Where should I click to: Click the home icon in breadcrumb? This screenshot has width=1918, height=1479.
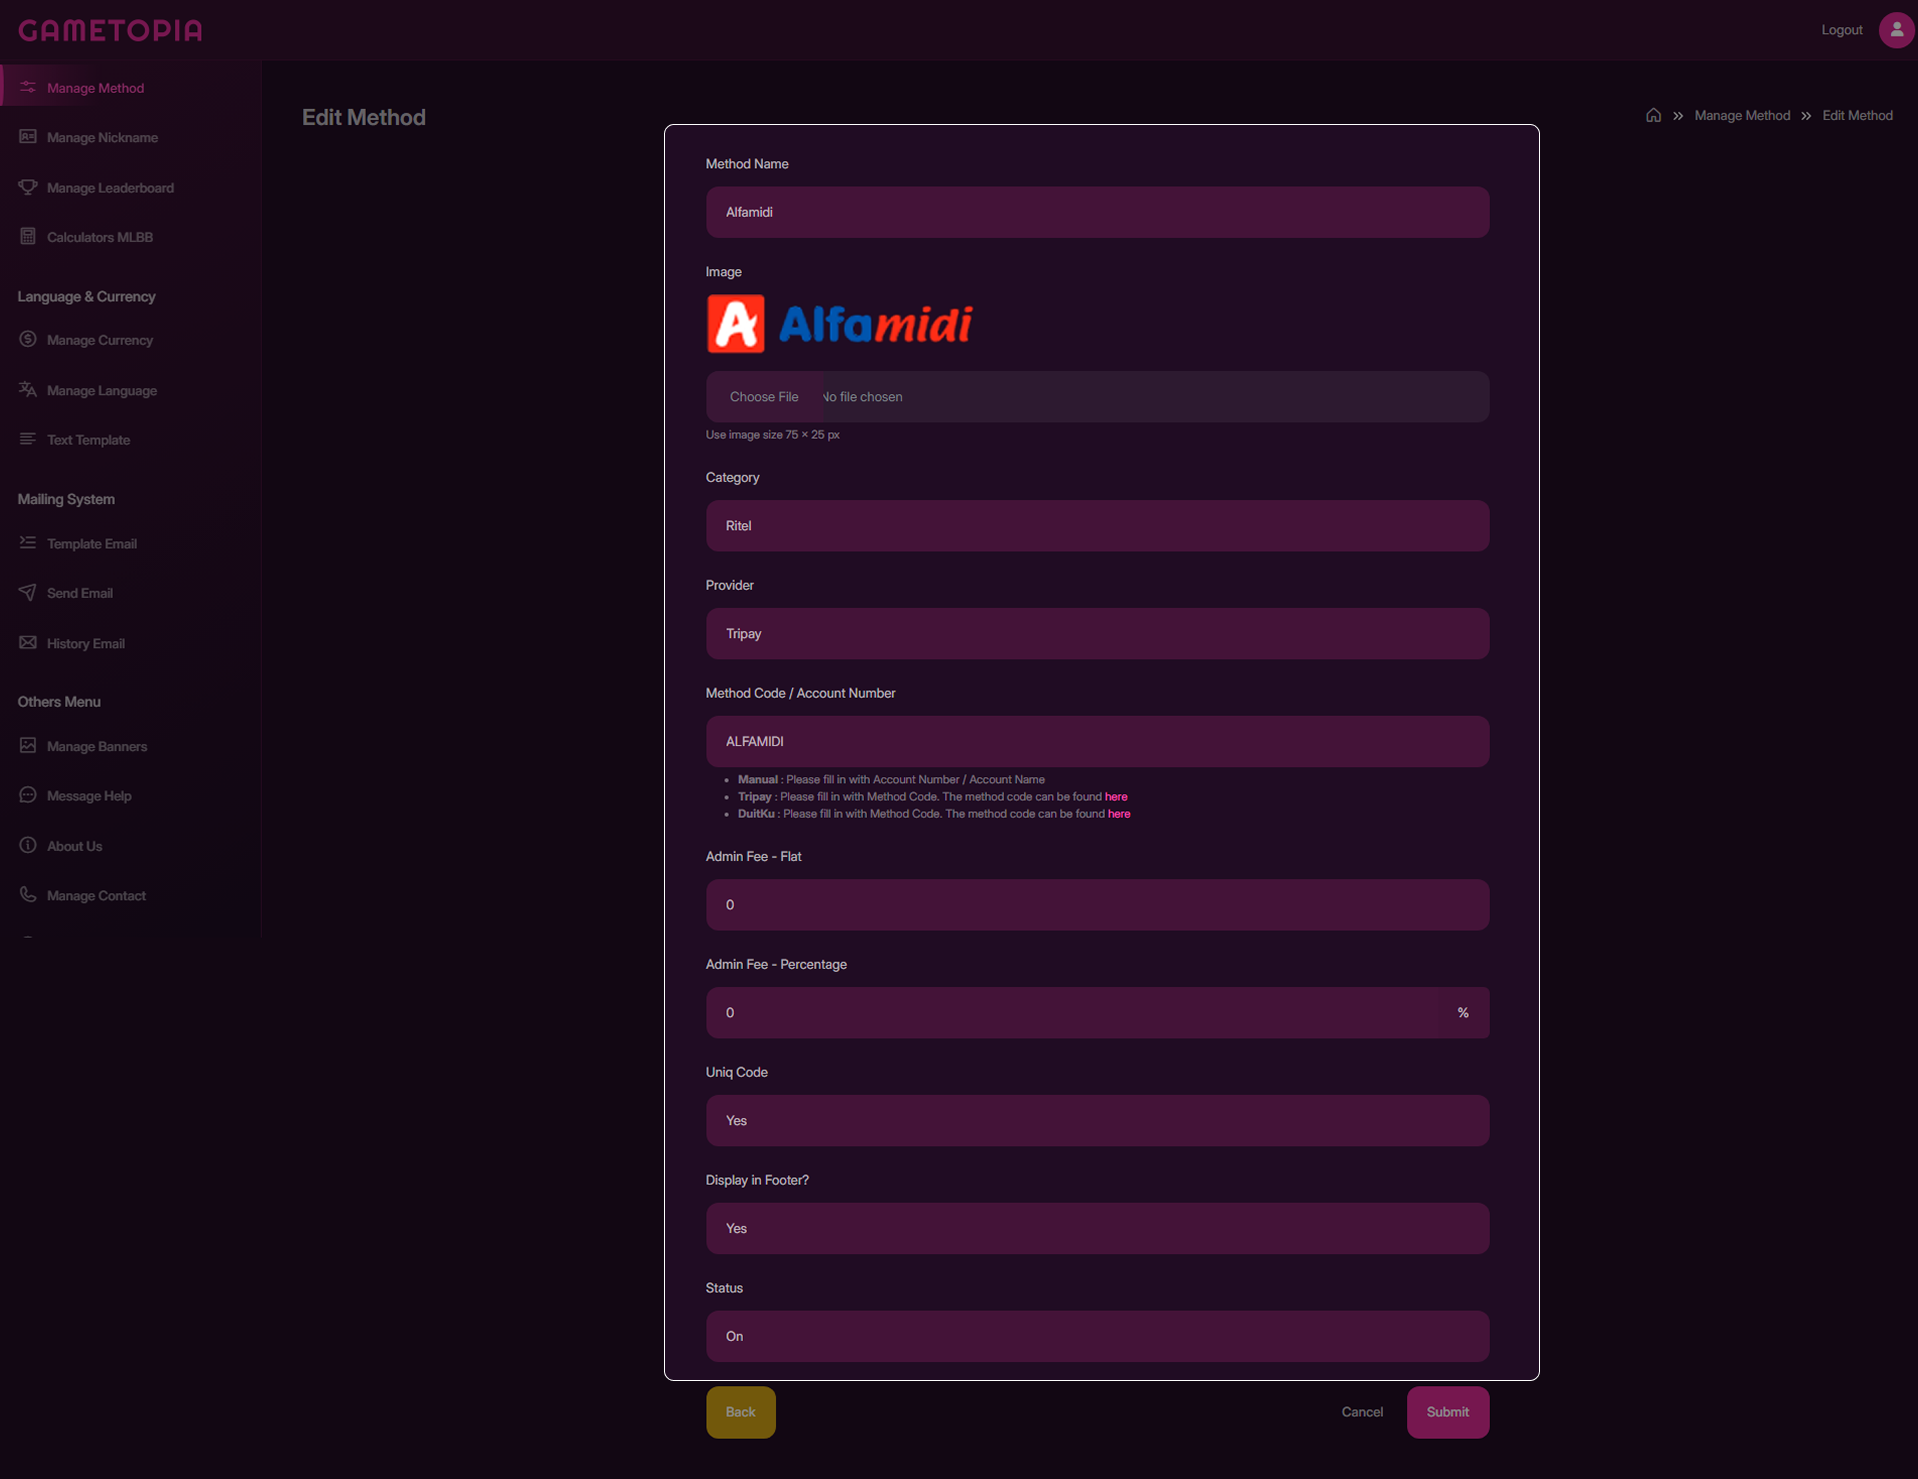click(1653, 115)
